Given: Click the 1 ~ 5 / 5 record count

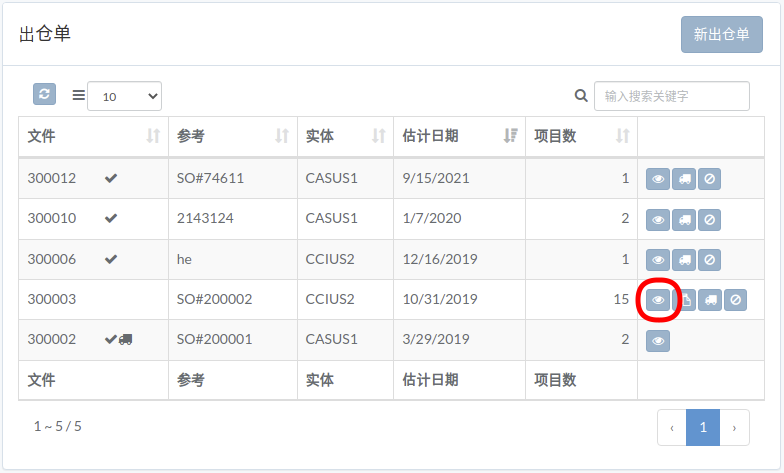Looking at the screenshot, I should (58, 426).
